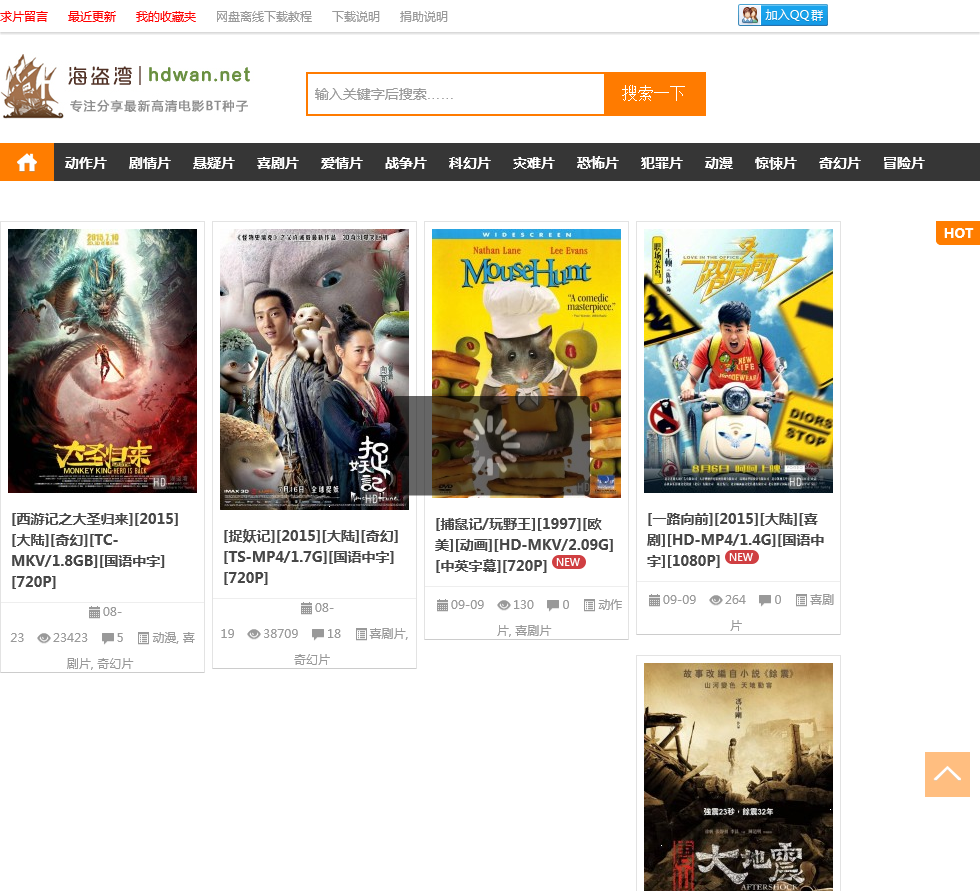Select the 犯罪片 category

tap(662, 163)
